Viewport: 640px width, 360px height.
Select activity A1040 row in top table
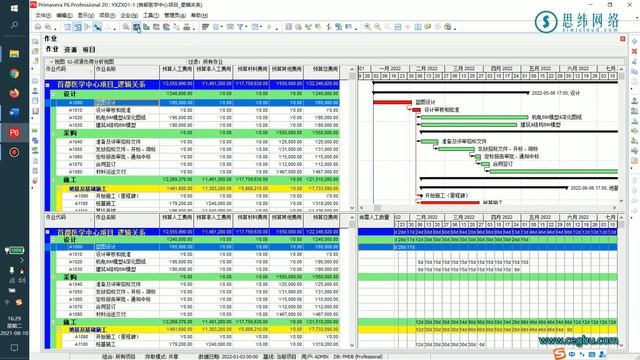tap(198, 142)
